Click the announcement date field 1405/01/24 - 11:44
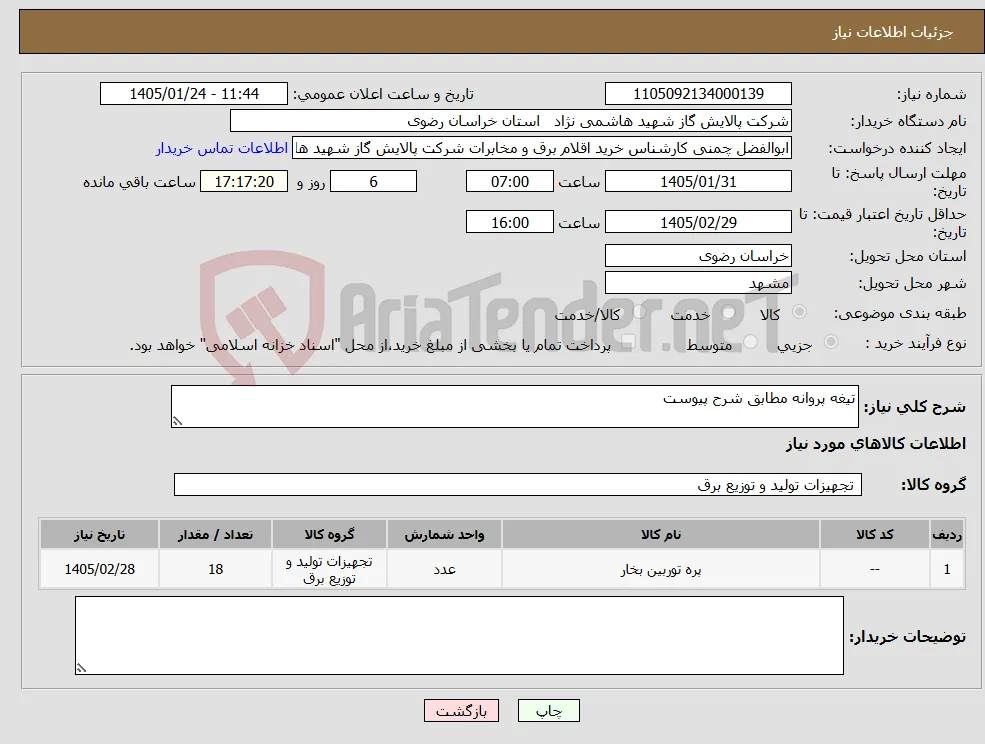The image size is (985, 744). 193,94
